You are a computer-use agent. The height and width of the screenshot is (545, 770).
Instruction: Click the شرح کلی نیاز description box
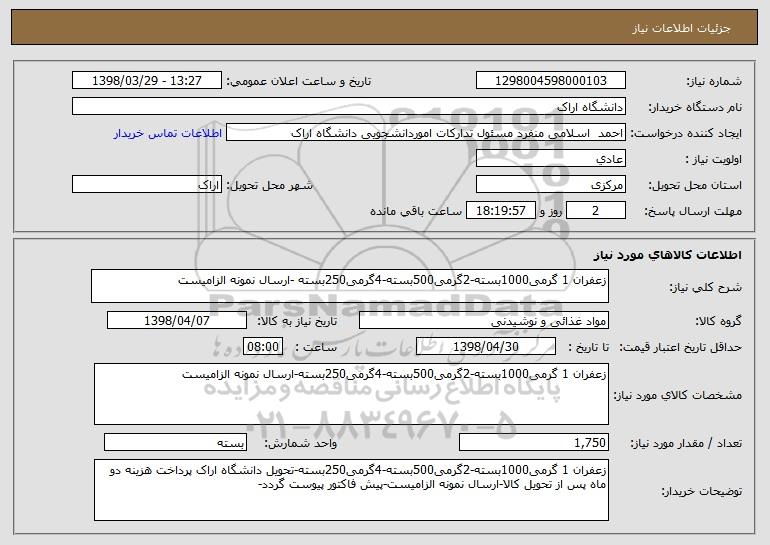tap(350, 286)
